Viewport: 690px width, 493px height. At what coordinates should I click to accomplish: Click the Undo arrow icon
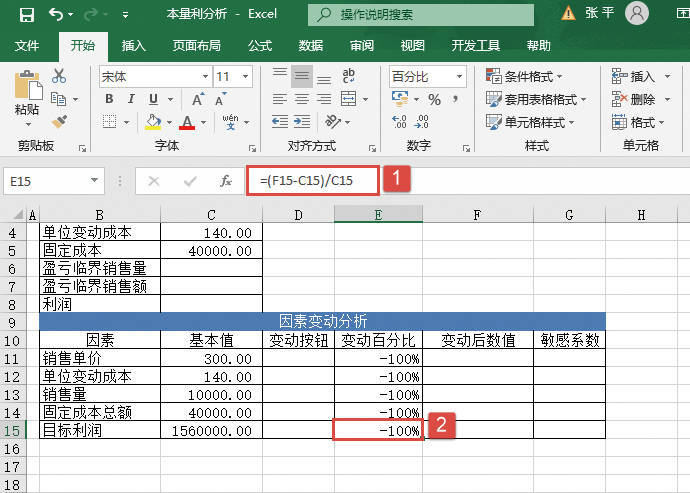56,15
